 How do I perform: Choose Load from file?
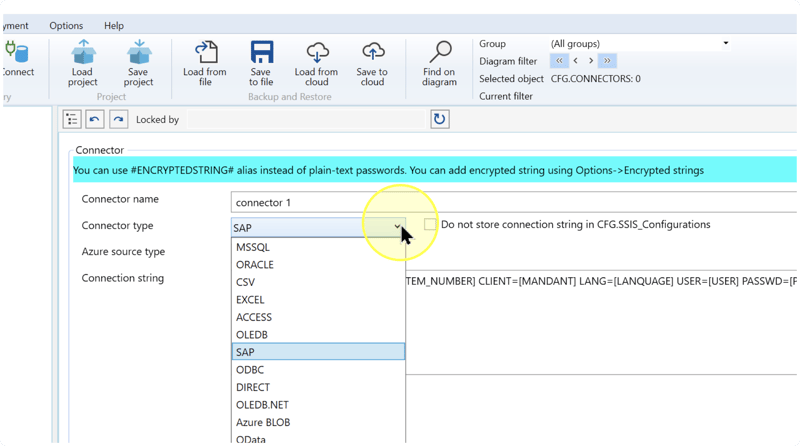click(x=205, y=63)
